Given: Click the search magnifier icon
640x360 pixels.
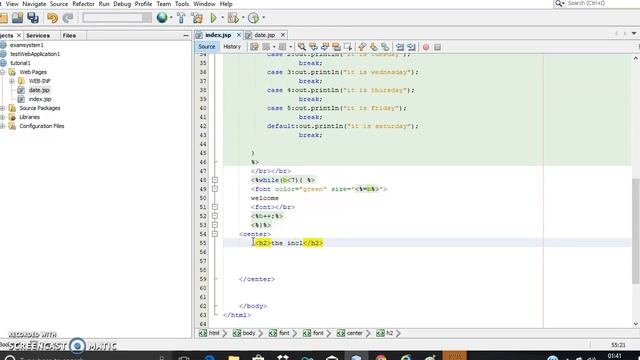Looking at the screenshot, I should [558, 3].
